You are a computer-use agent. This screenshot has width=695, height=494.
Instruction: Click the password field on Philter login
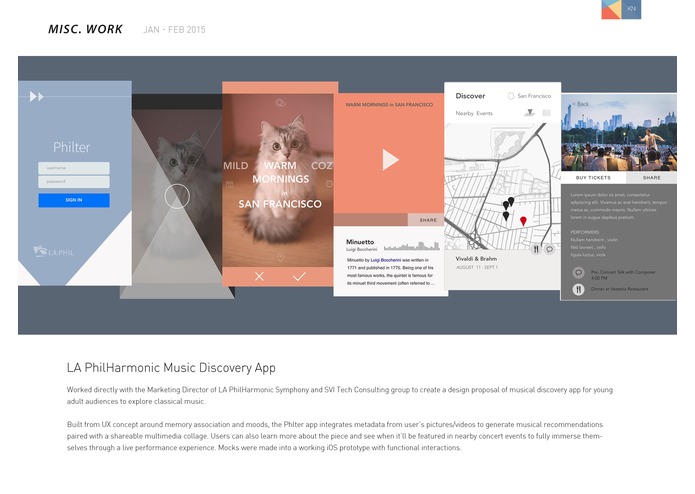click(x=74, y=182)
